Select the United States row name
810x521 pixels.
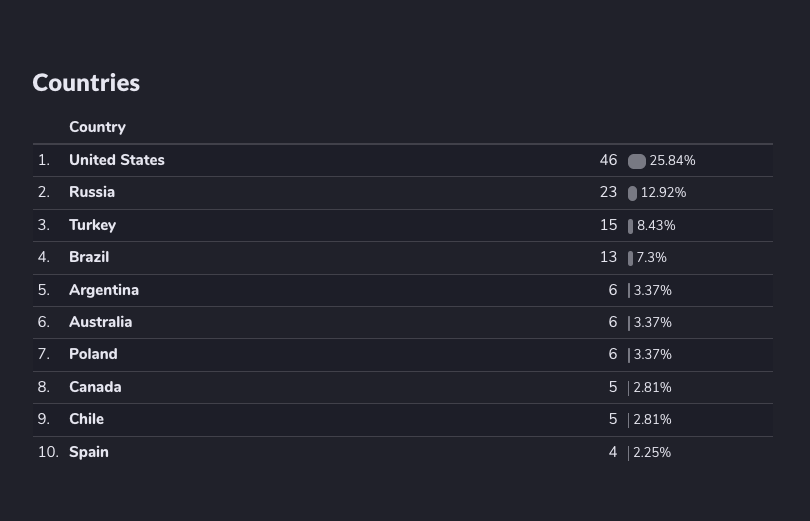click(x=116, y=160)
